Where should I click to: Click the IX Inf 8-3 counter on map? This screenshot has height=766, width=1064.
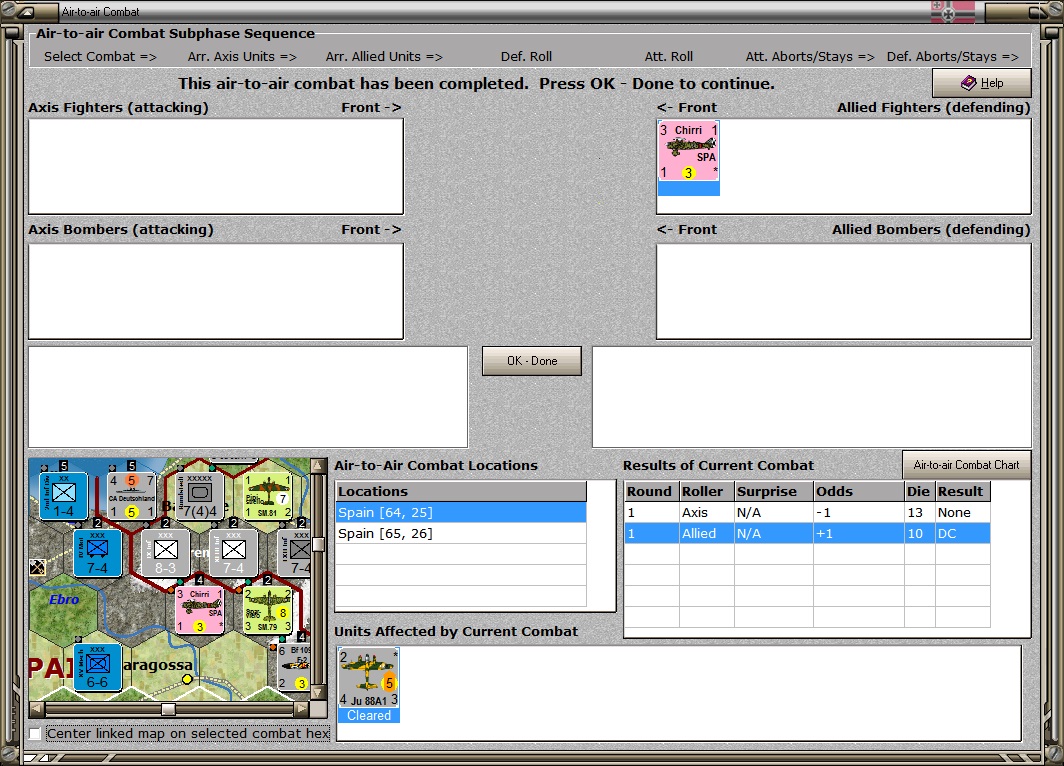tap(166, 553)
